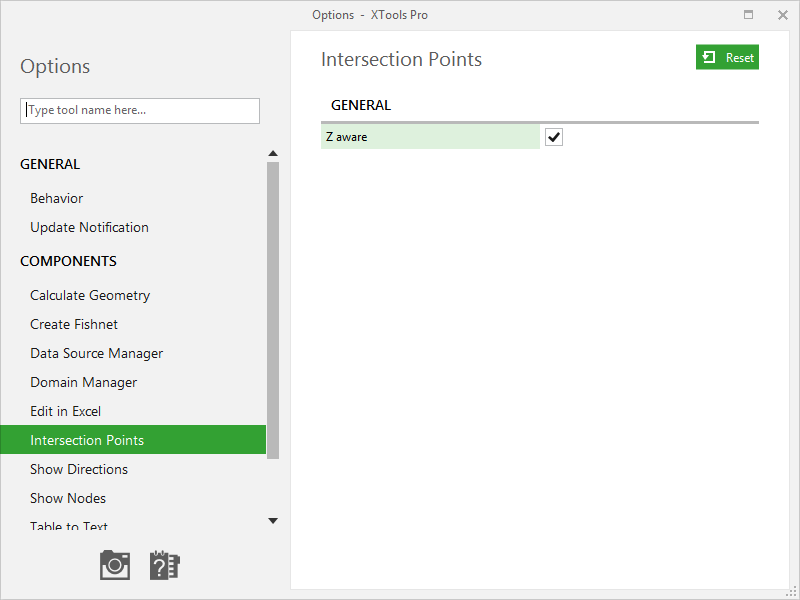800x600 pixels.
Task: Click the Reset button
Action: point(727,57)
